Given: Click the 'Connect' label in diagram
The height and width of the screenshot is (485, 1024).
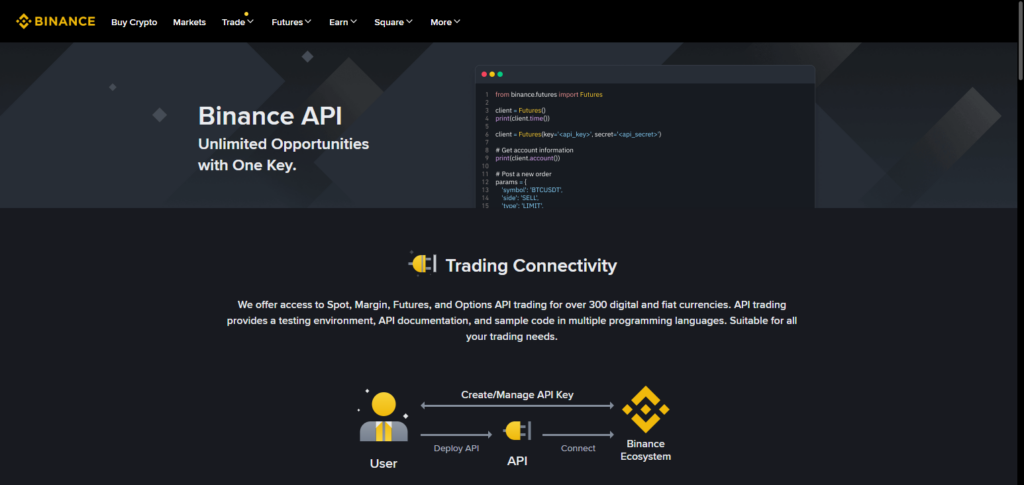Looking at the screenshot, I should pyautogui.click(x=578, y=448).
